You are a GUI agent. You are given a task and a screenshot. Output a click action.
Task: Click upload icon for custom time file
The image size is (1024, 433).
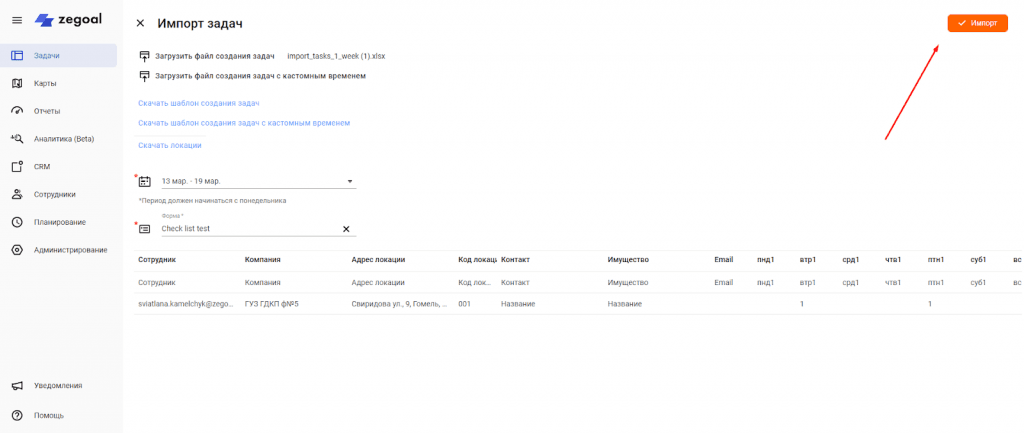pyautogui.click(x=145, y=76)
